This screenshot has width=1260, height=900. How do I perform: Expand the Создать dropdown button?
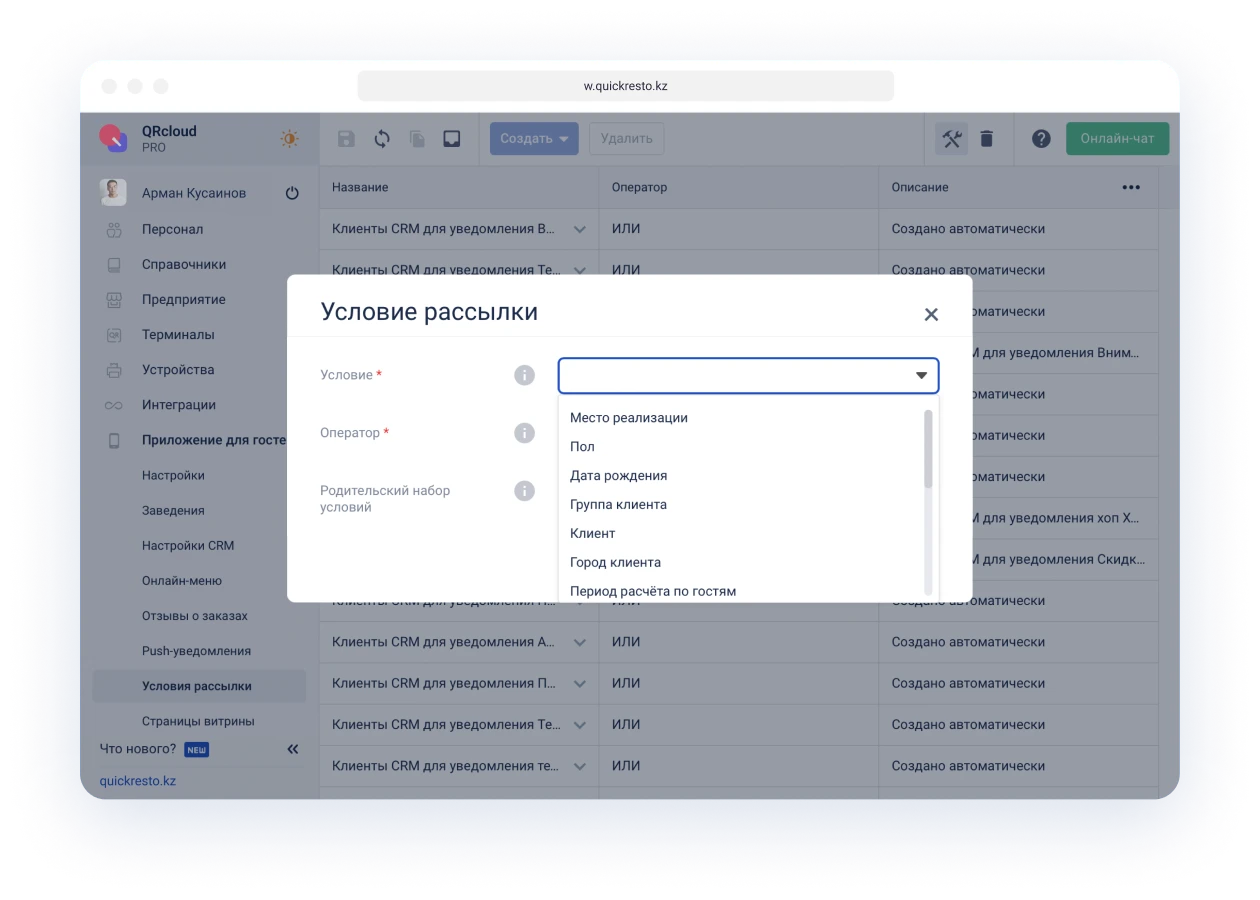(x=533, y=139)
